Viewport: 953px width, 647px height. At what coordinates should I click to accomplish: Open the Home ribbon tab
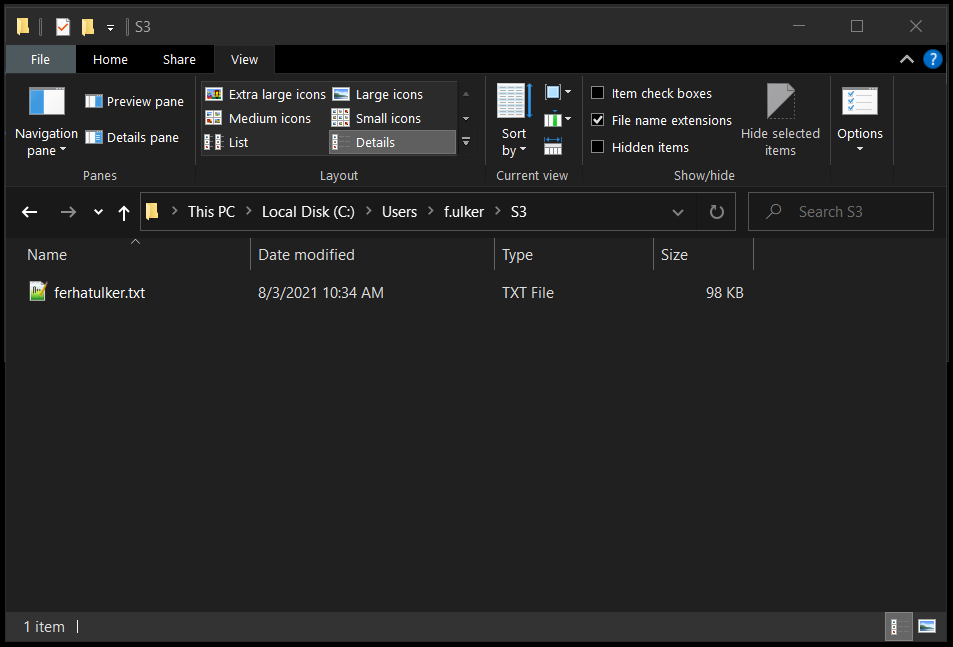click(x=110, y=59)
